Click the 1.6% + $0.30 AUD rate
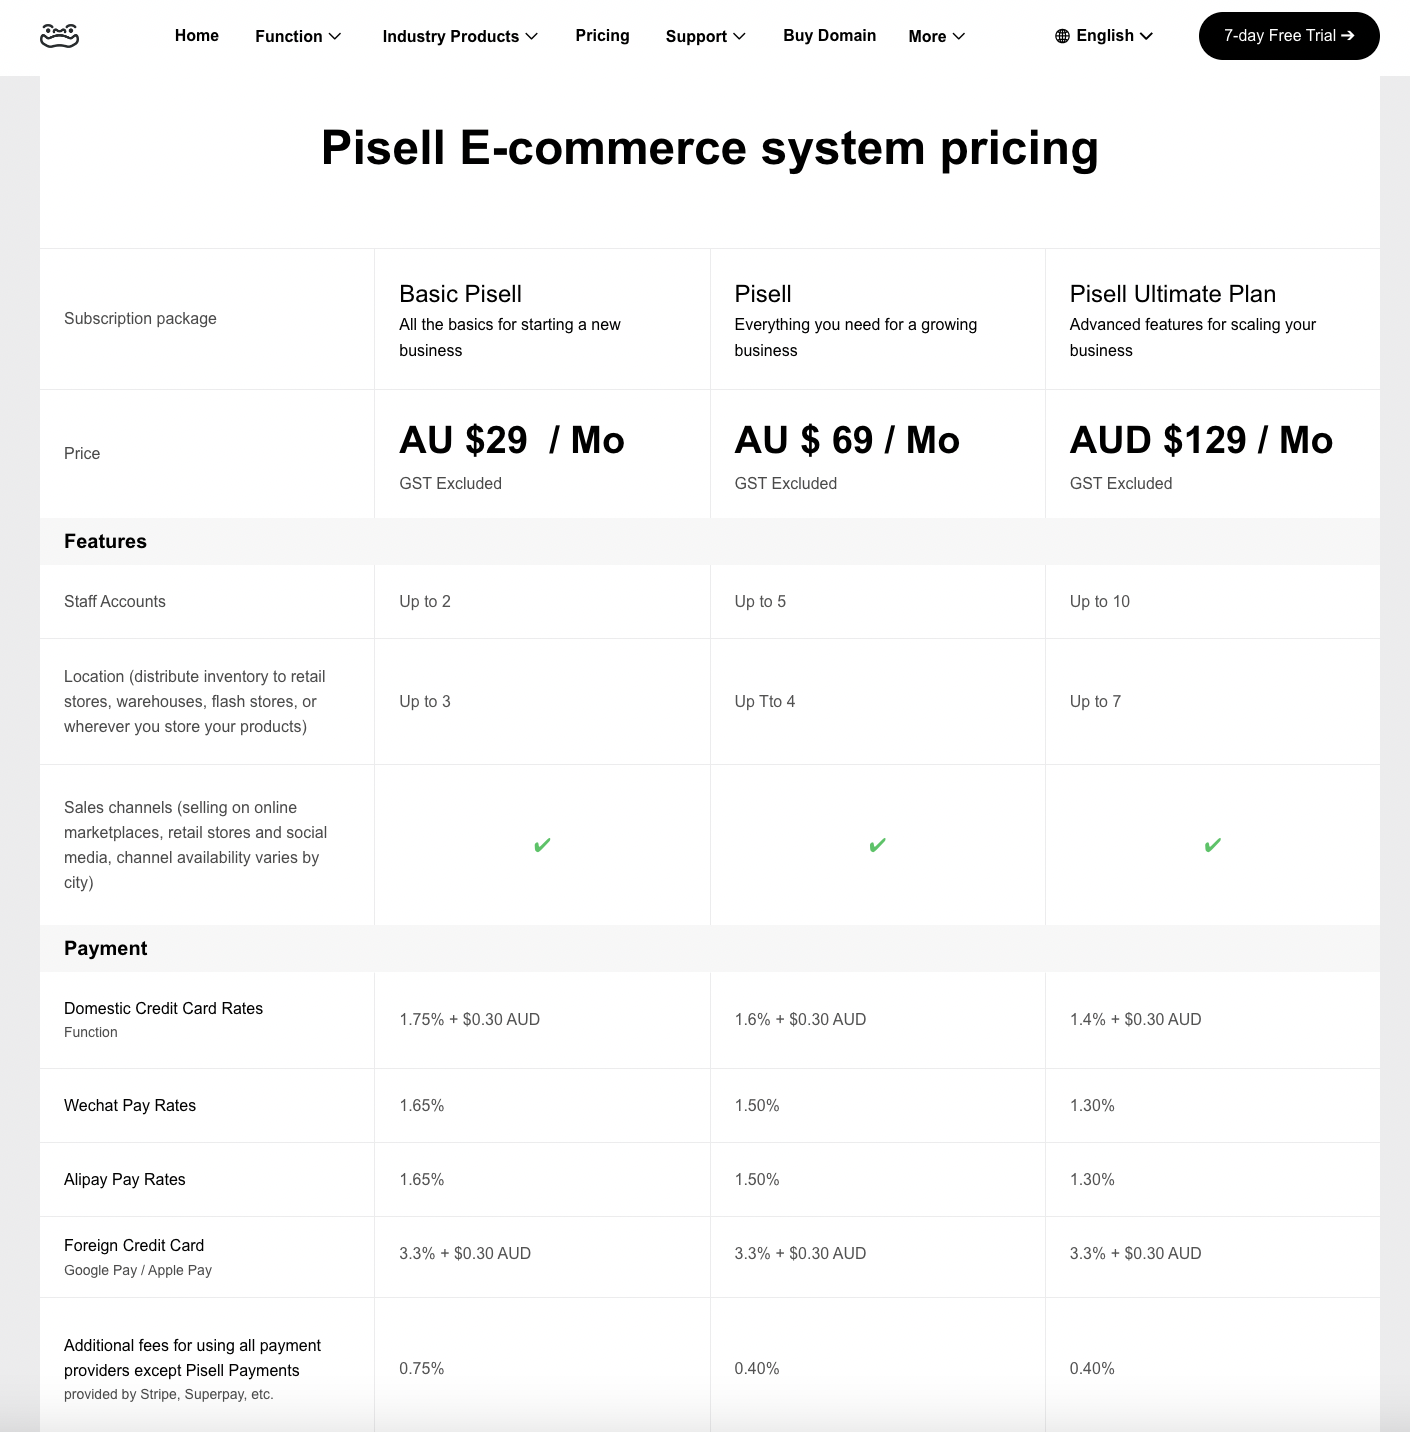 [800, 1019]
